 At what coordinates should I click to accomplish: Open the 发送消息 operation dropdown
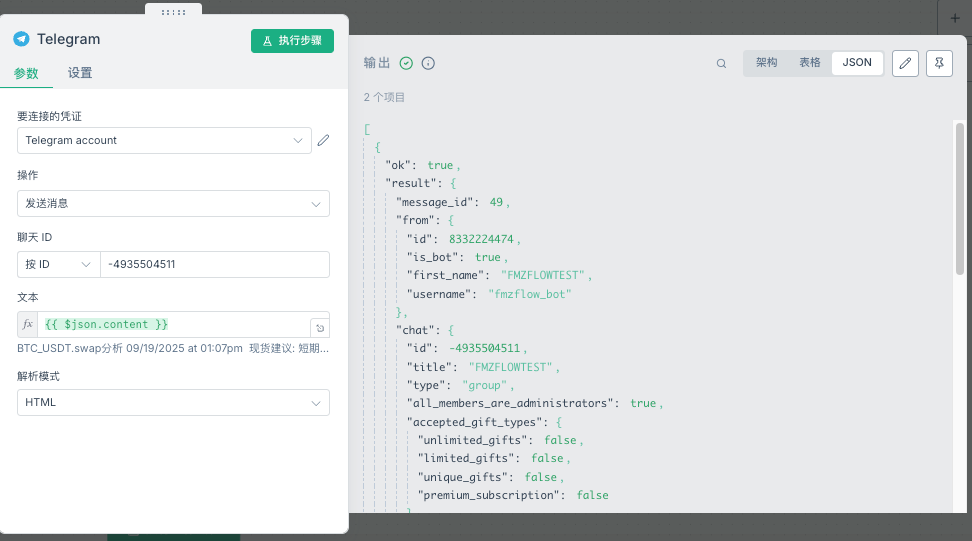click(173, 204)
